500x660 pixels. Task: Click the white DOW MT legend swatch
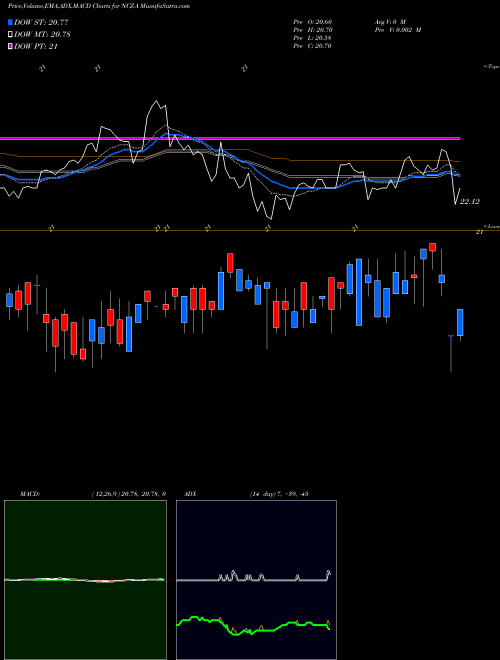coord(11,34)
